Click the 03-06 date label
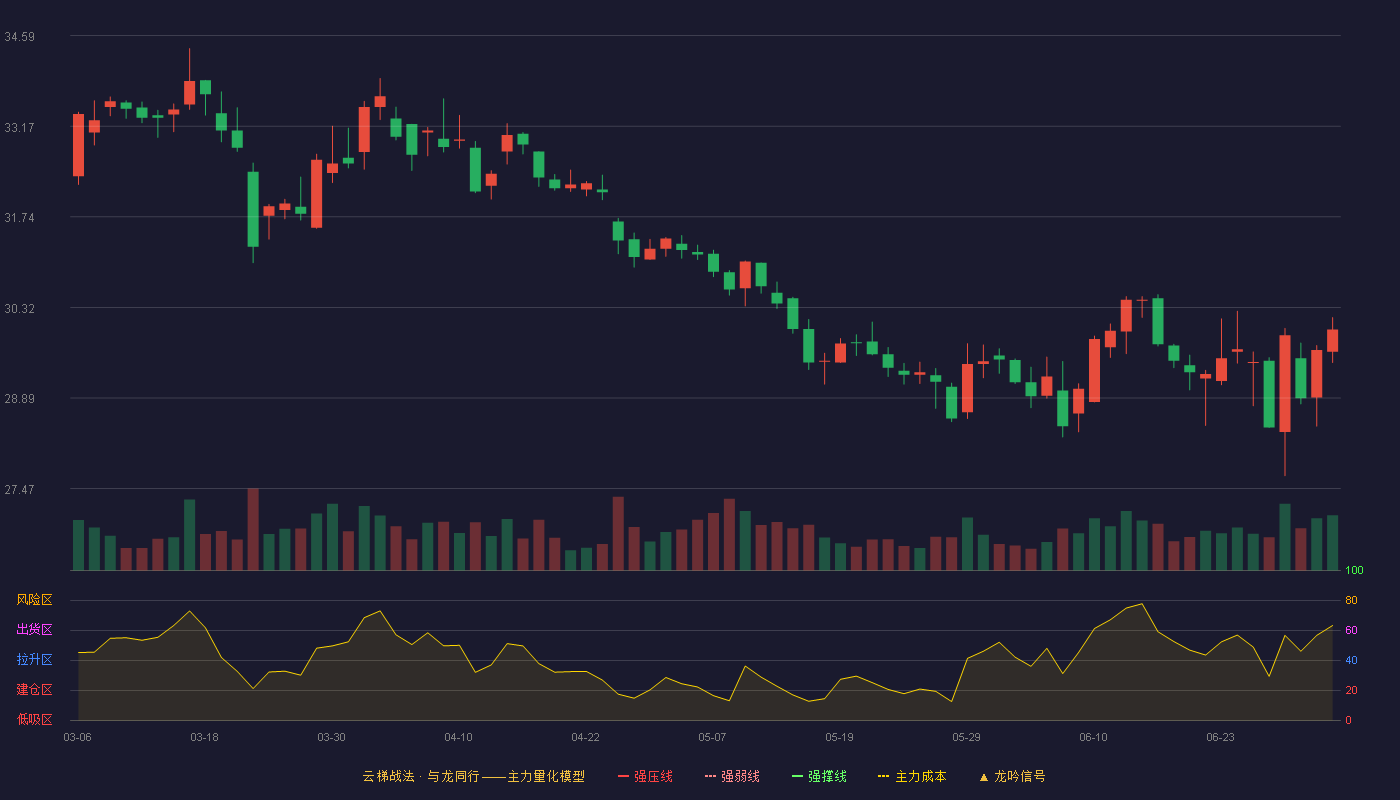1400x800 pixels. pyautogui.click(x=77, y=737)
